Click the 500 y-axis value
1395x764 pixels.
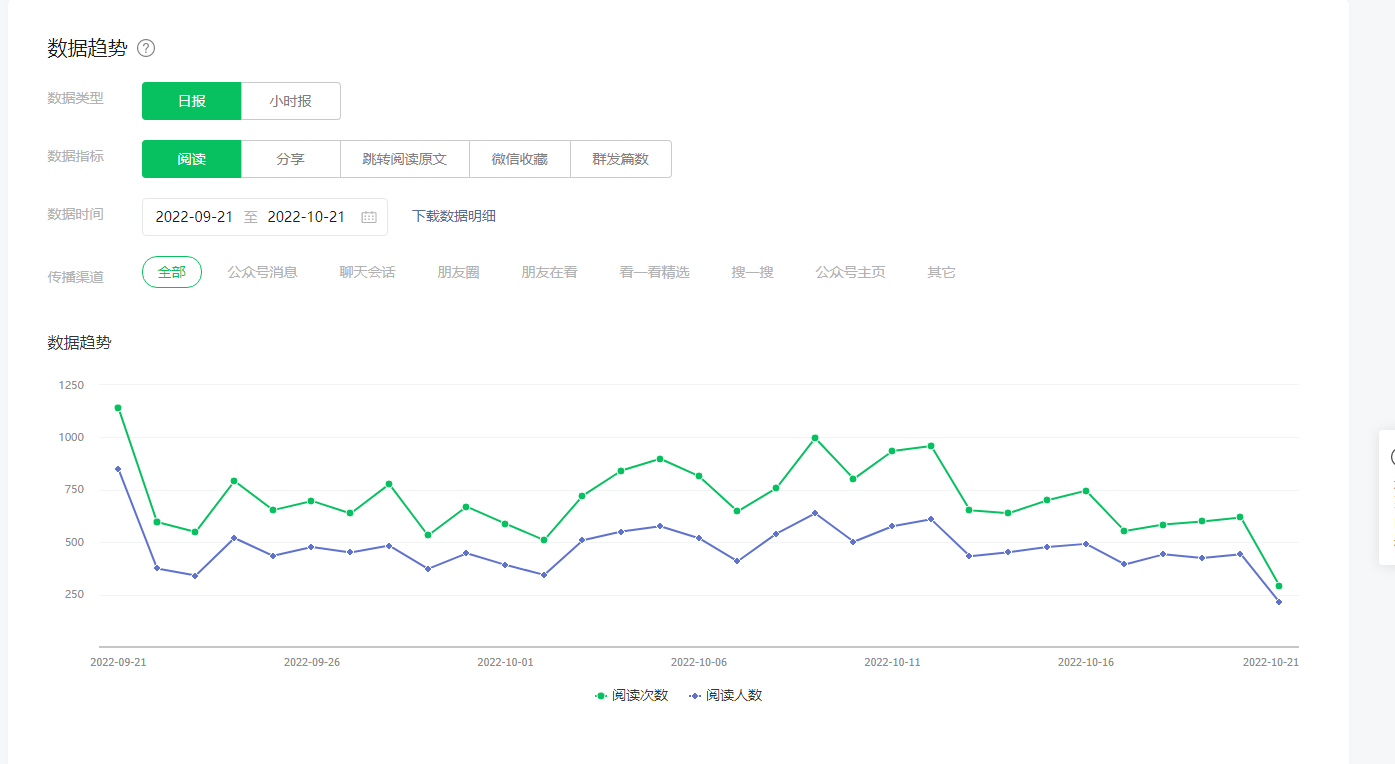[x=75, y=542]
